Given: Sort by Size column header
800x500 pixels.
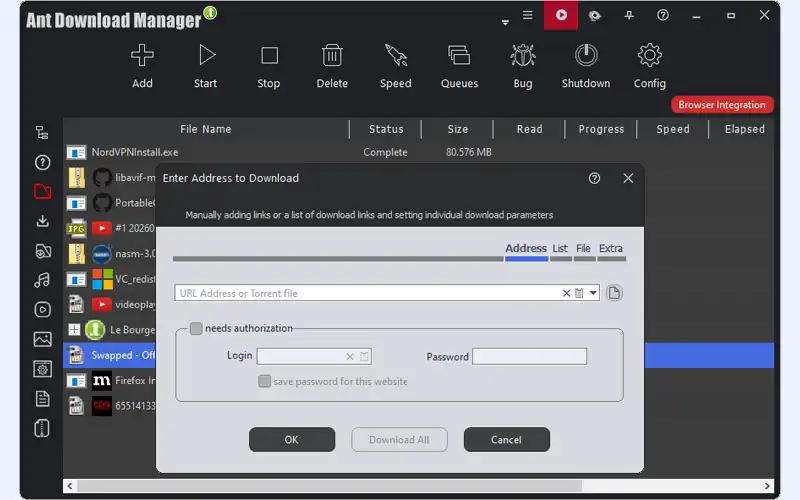Looking at the screenshot, I should pos(458,129).
